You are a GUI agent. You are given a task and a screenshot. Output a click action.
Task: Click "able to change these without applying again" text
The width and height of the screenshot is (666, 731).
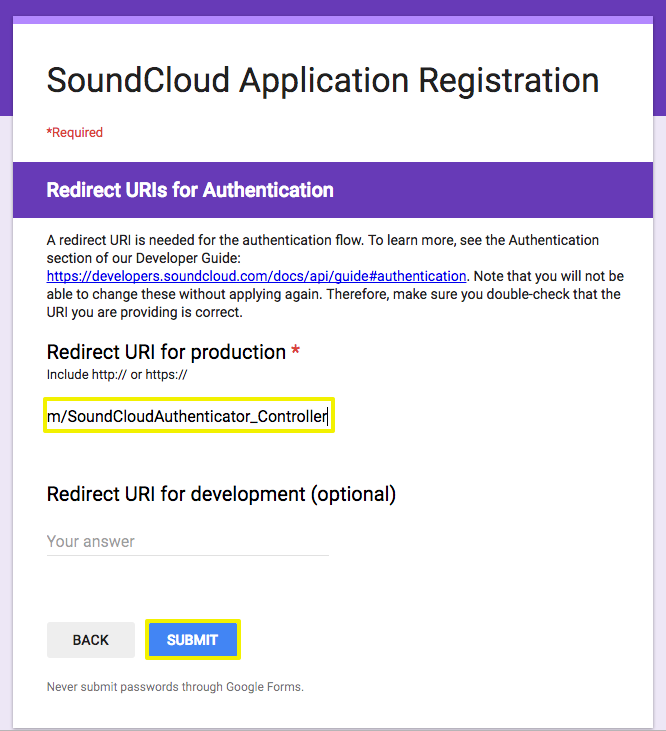pyautogui.click(x=184, y=294)
